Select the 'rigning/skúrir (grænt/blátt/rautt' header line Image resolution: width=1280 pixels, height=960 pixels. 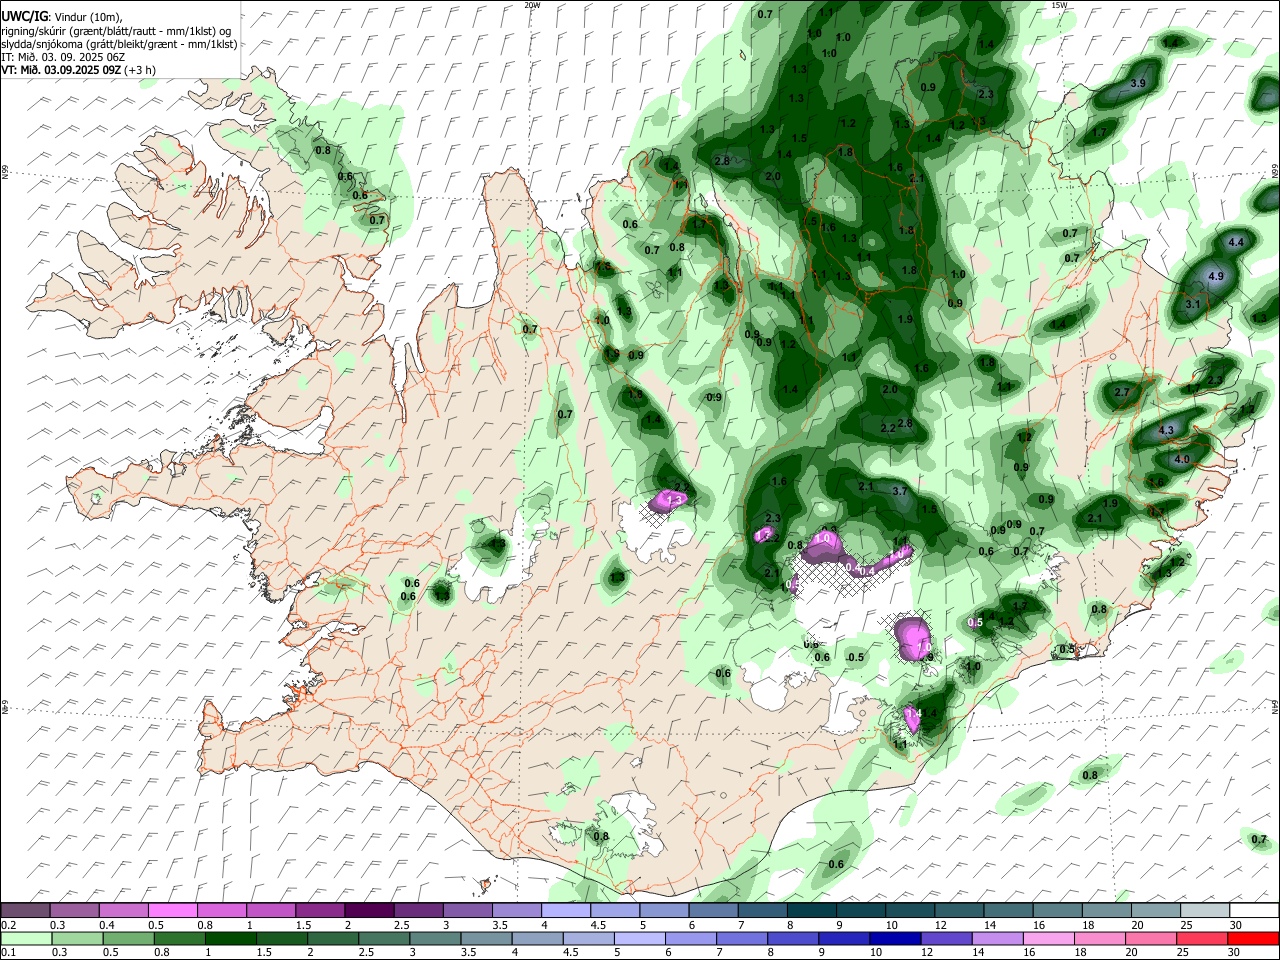coord(116,30)
